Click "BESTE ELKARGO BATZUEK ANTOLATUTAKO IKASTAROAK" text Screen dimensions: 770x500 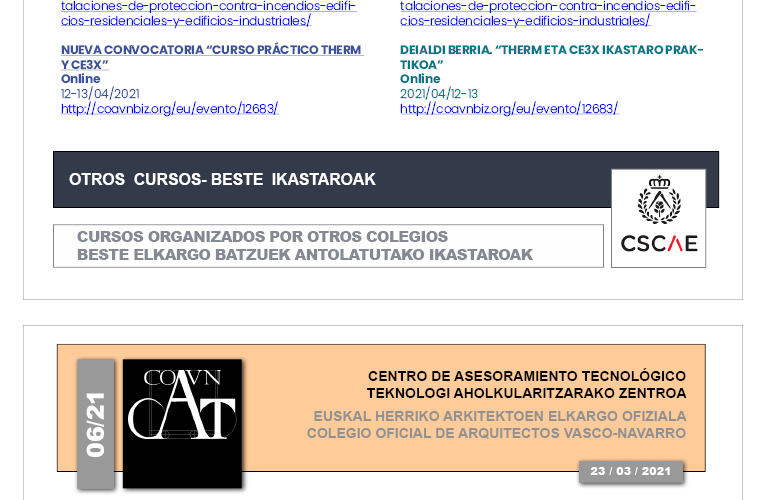pos(305,255)
